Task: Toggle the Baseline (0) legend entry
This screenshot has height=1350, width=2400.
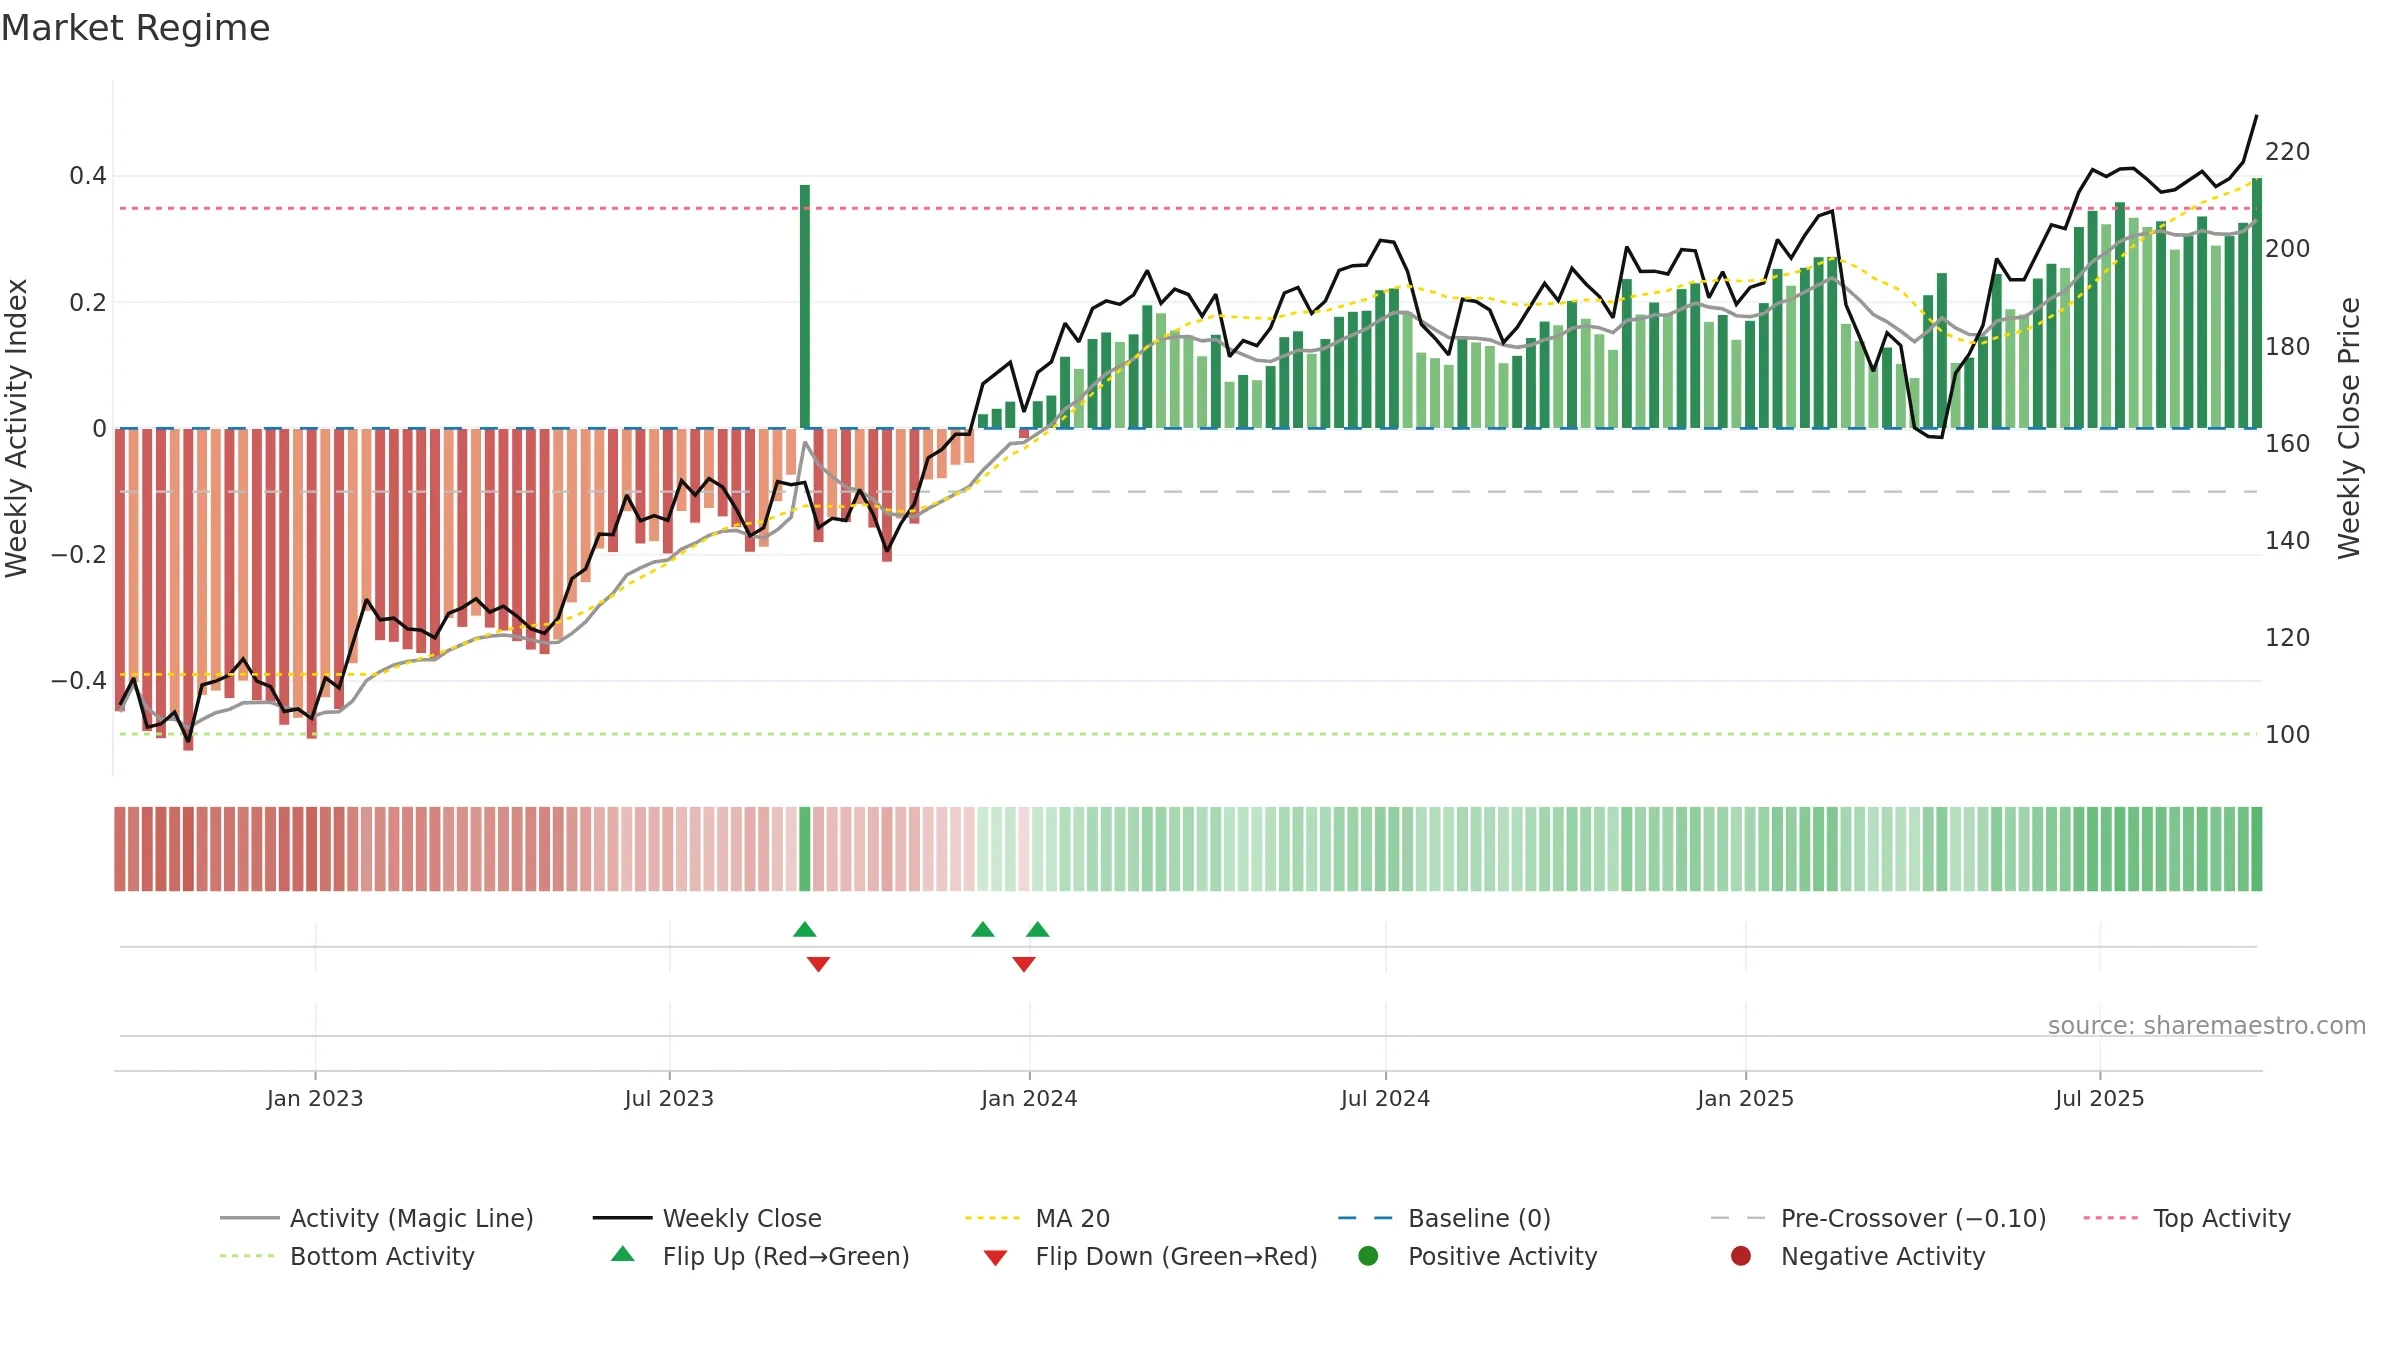Action: pyautogui.click(x=1444, y=1218)
